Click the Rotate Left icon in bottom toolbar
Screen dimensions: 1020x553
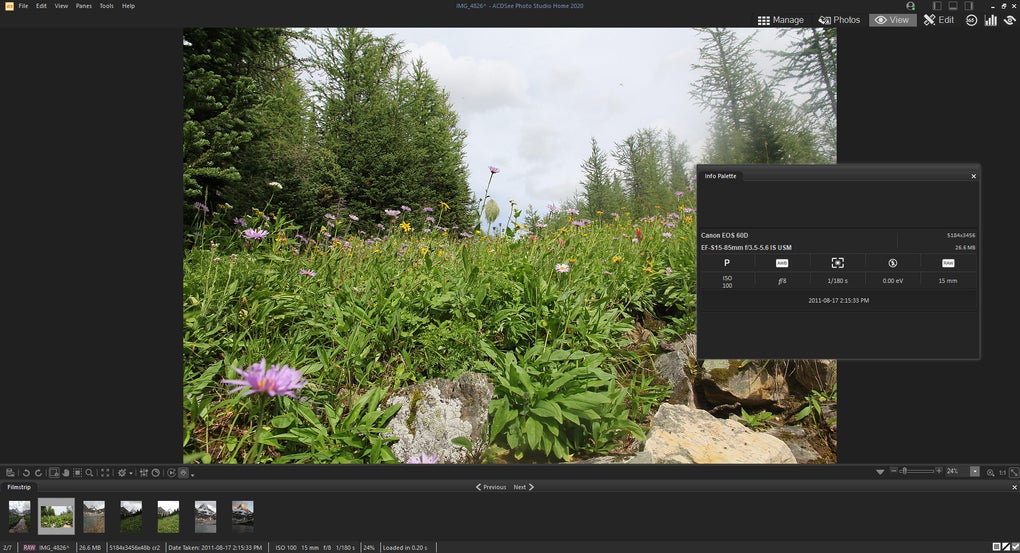tap(25, 472)
